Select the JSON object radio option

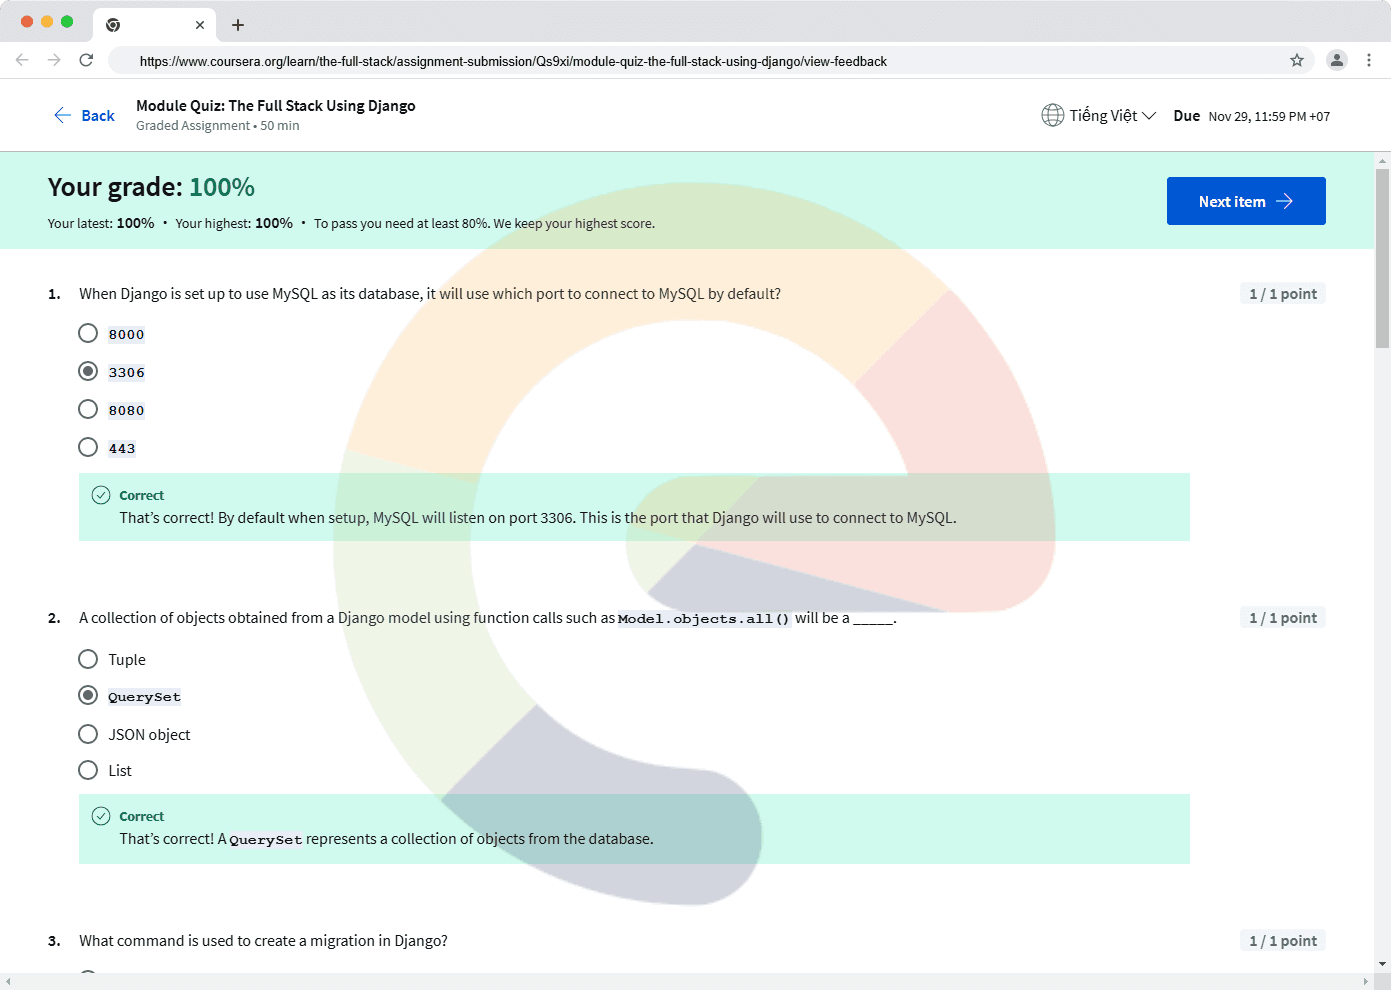point(88,734)
